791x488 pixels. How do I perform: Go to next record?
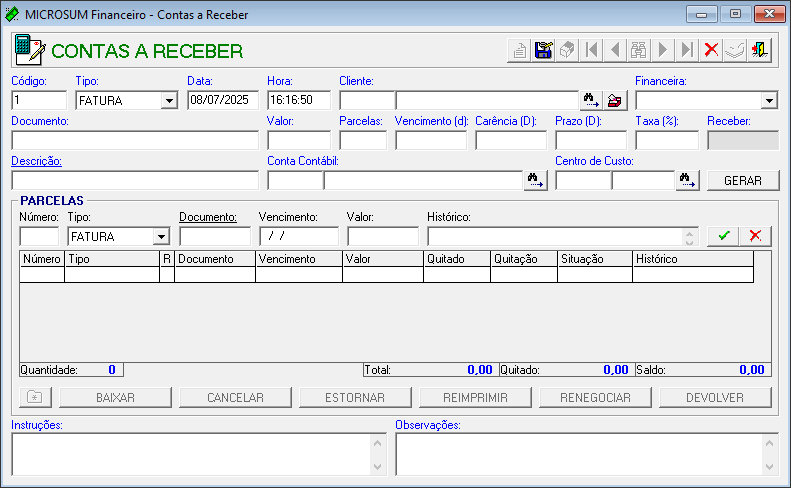tap(663, 50)
